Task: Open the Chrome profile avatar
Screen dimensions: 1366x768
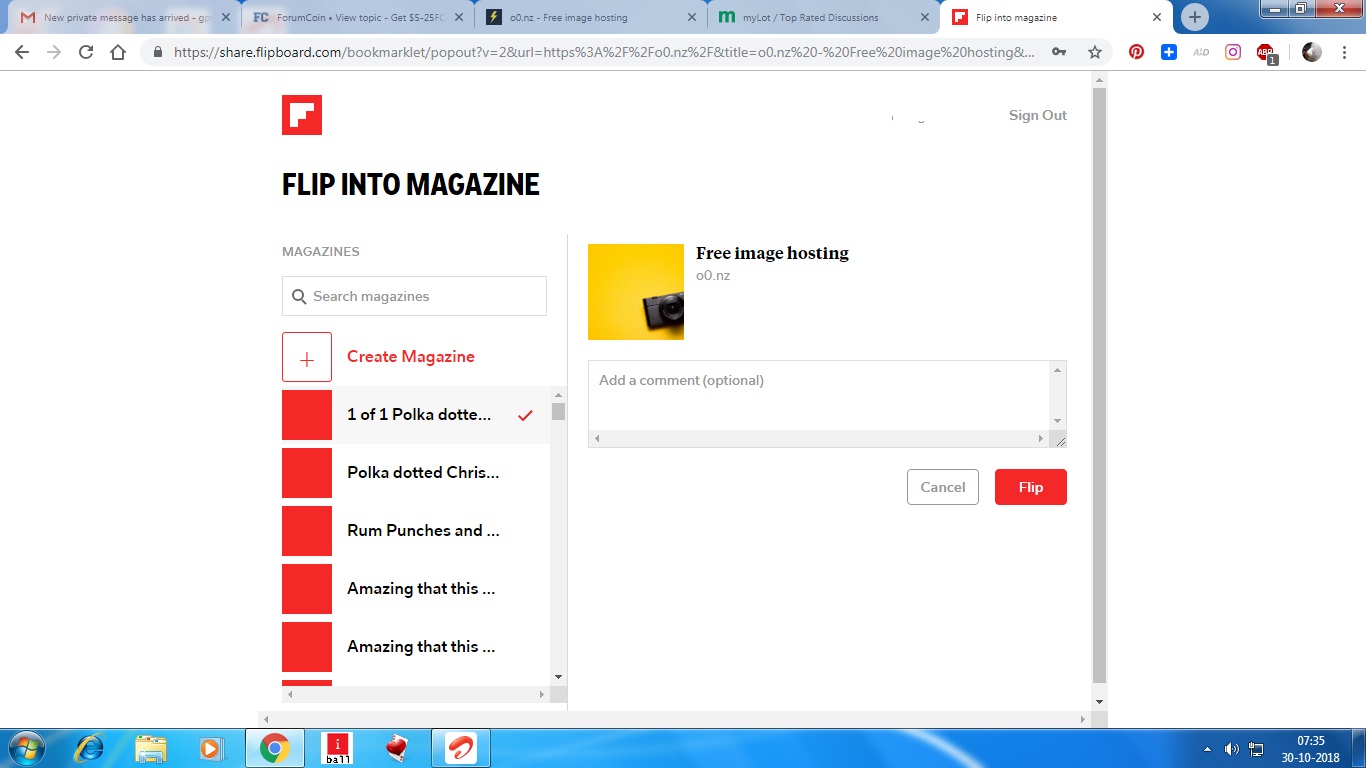Action: point(1310,51)
